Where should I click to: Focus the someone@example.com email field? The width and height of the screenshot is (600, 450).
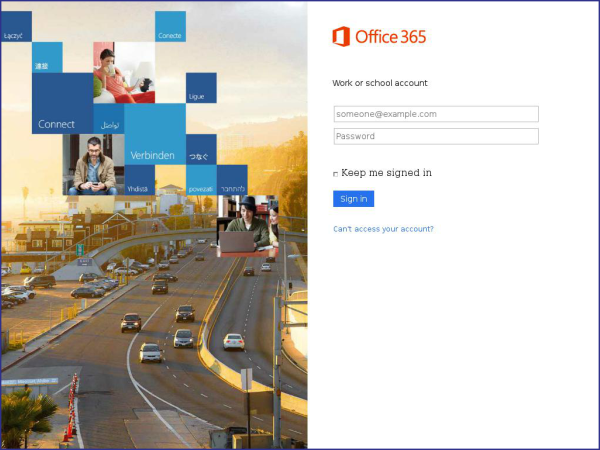[x=436, y=114]
